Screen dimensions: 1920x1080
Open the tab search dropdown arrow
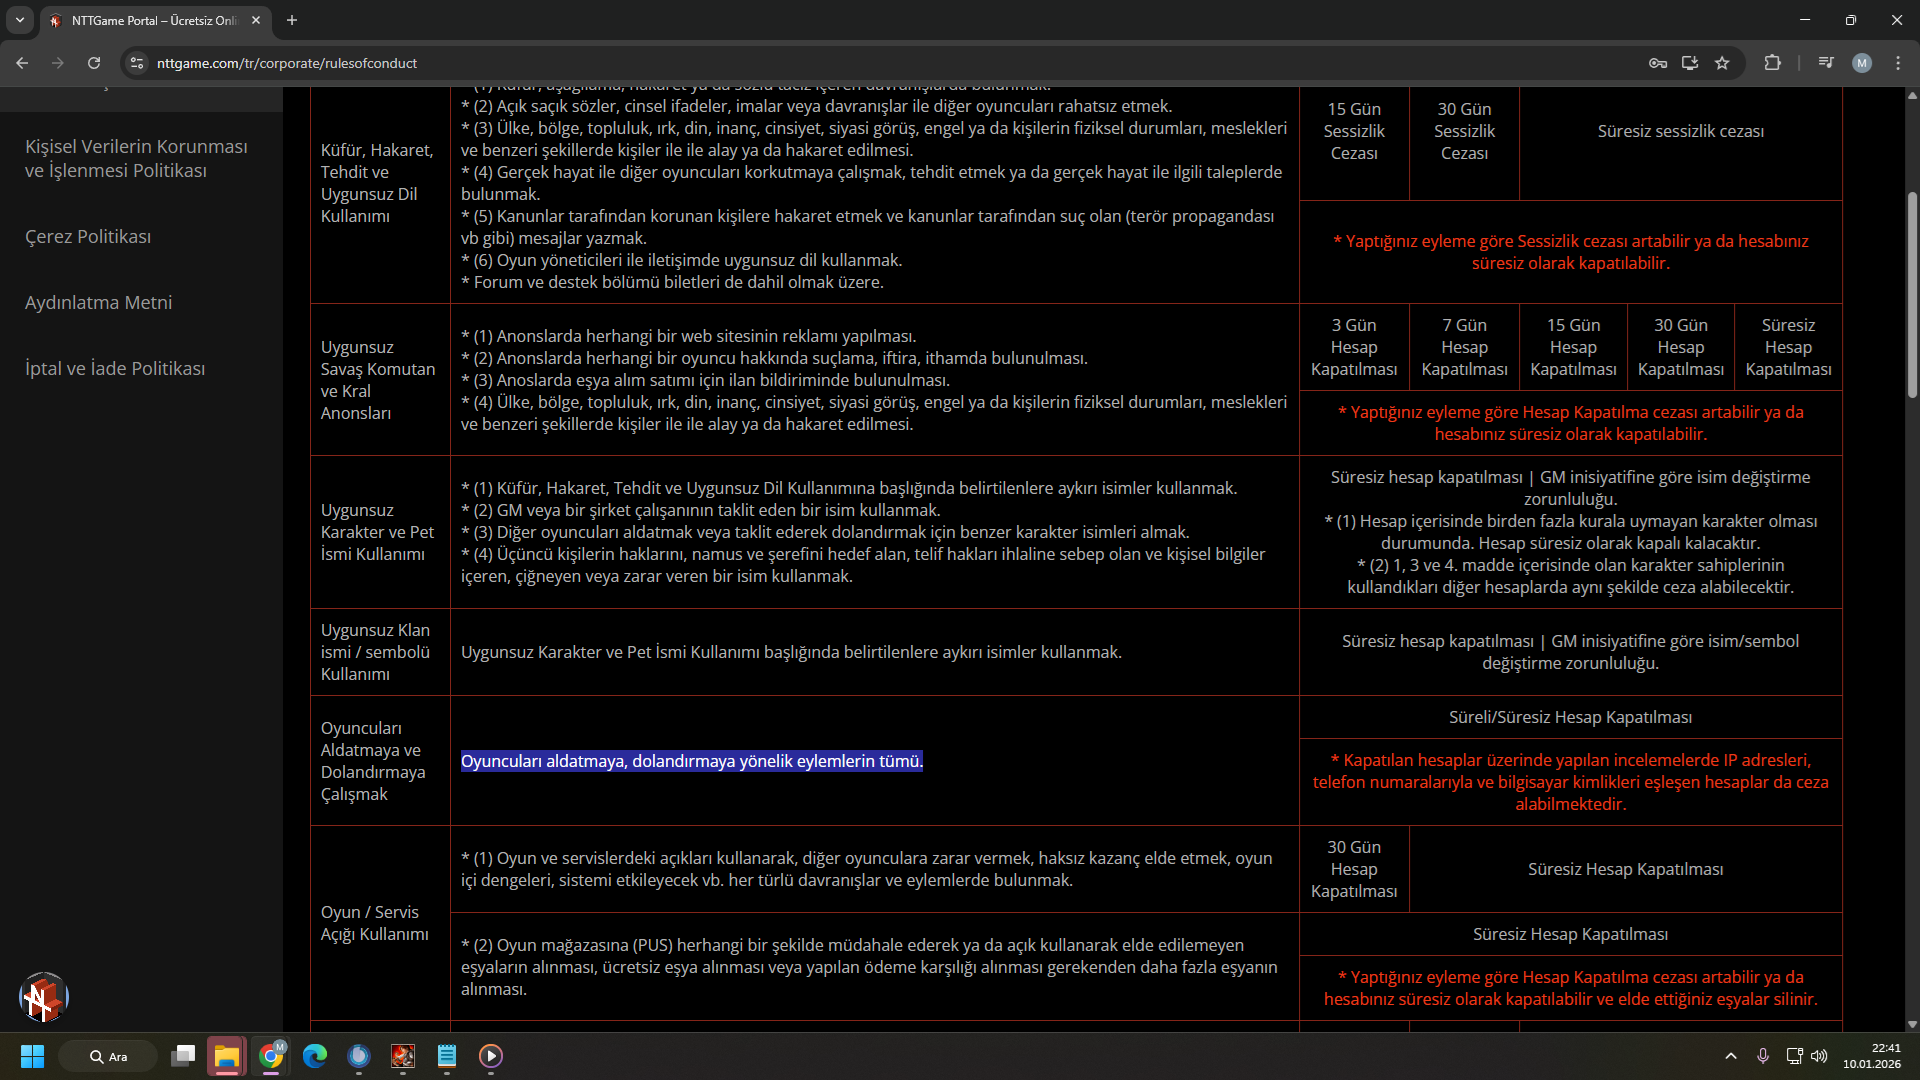click(x=20, y=20)
